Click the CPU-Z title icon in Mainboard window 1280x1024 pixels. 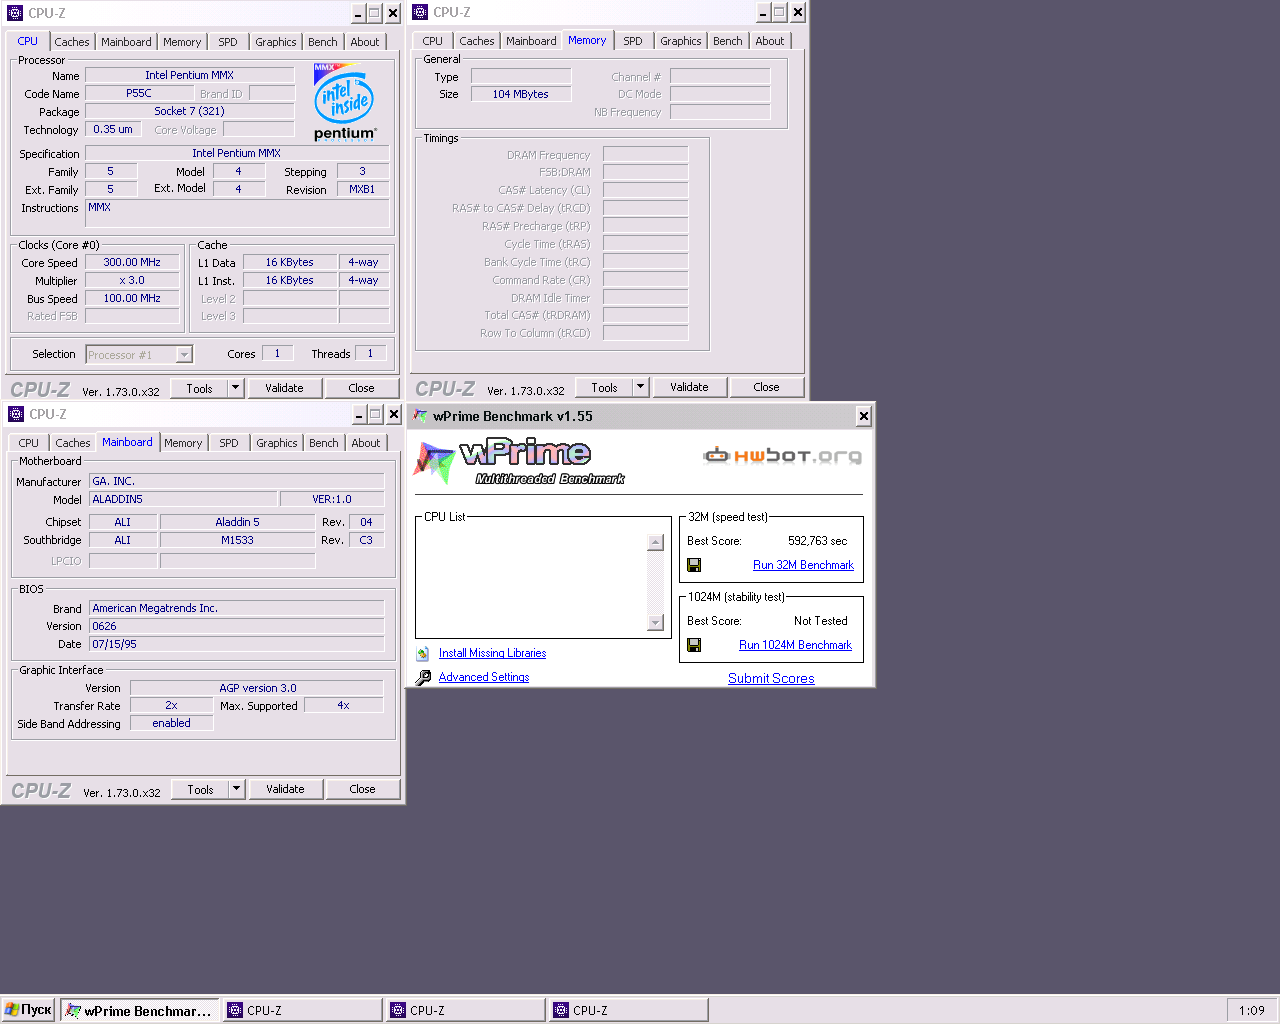point(16,414)
